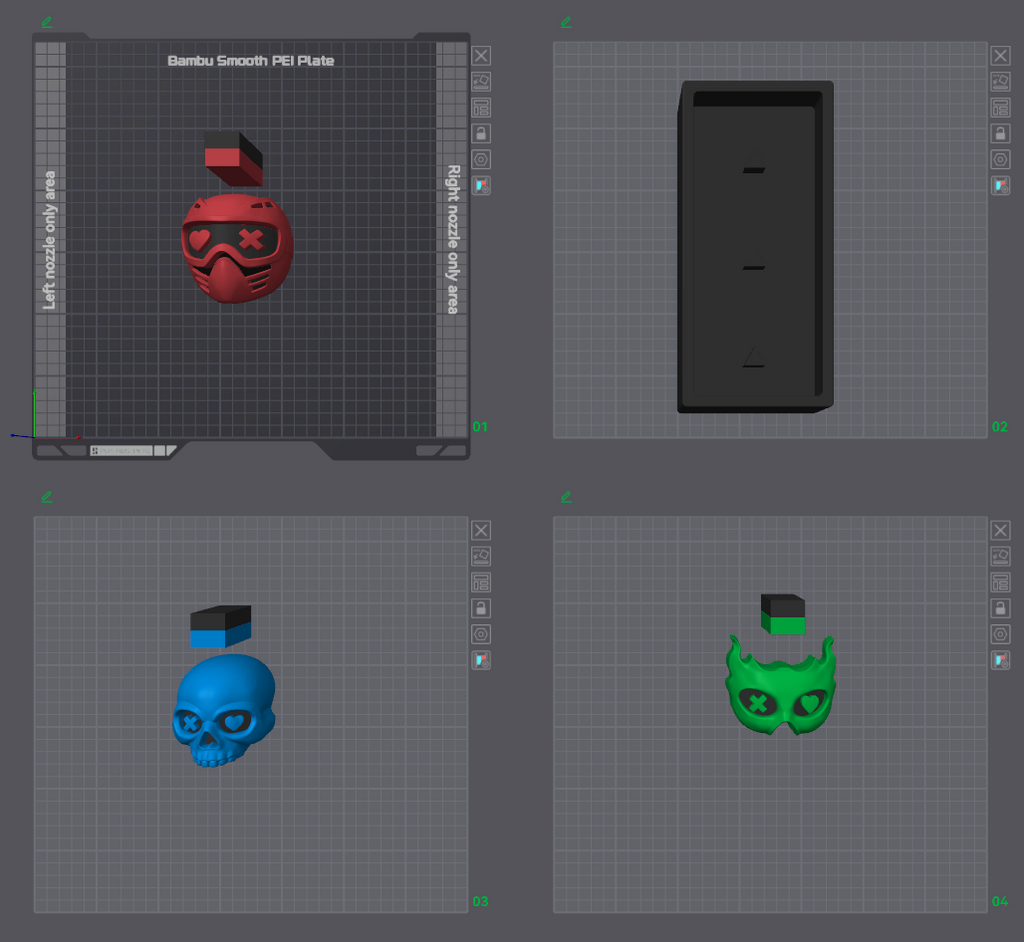Toggle the lock on plate 03
Image resolution: width=1024 pixels, height=942 pixels.
(x=481, y=609)
